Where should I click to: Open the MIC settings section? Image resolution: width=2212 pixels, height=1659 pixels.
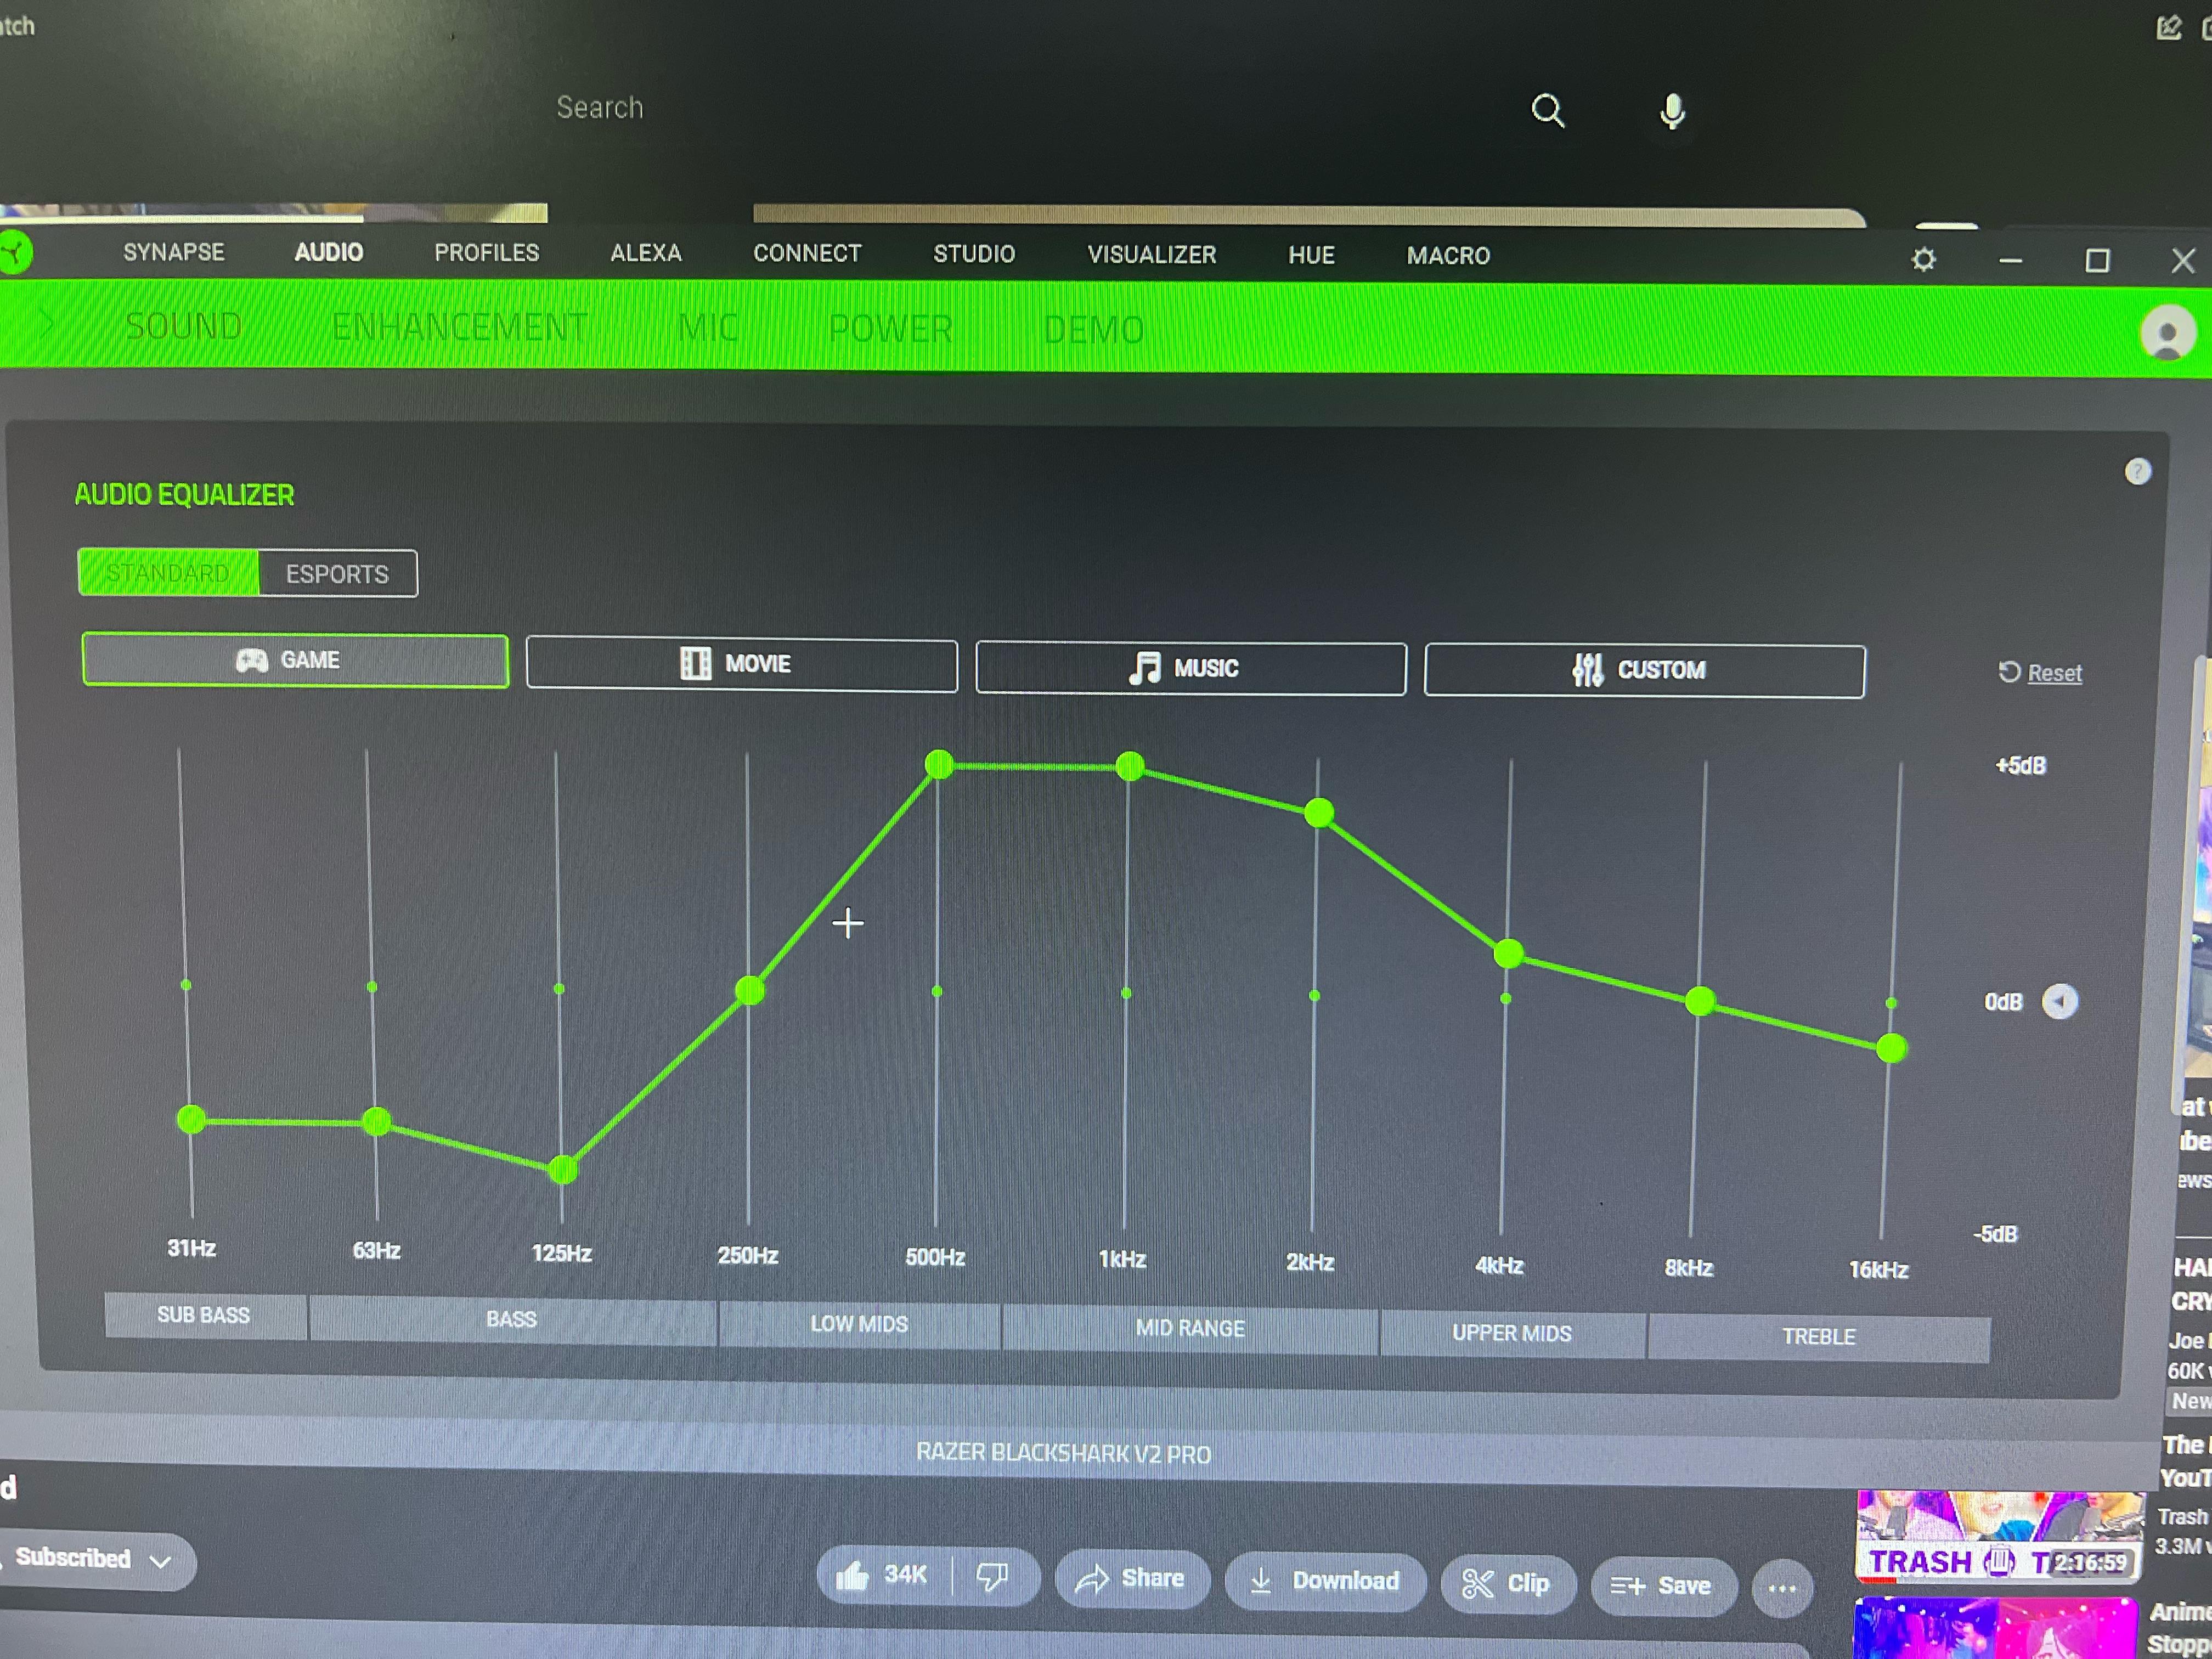(710, 329)
